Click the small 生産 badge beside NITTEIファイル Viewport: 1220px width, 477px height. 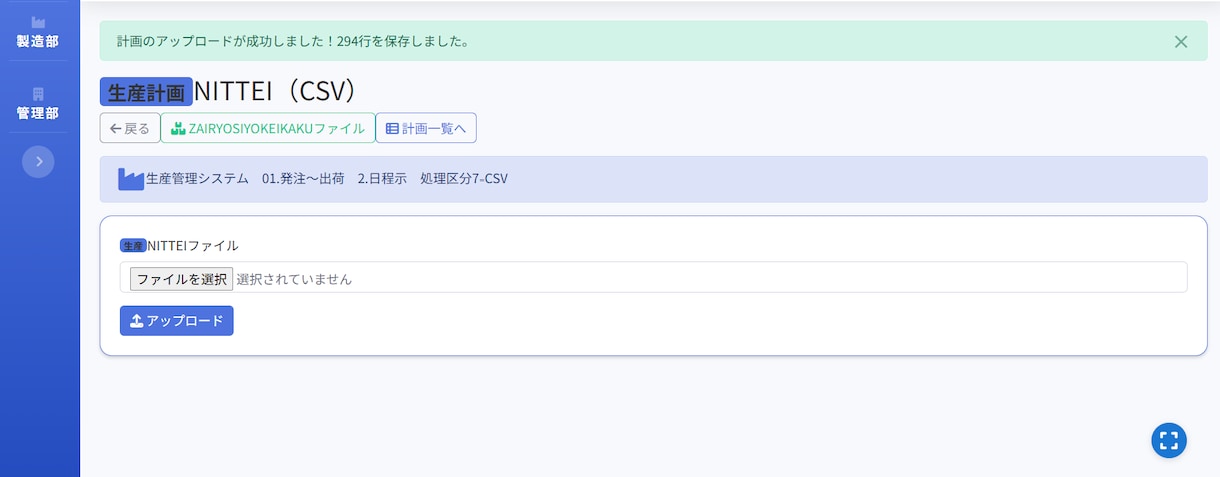(133, 245)
